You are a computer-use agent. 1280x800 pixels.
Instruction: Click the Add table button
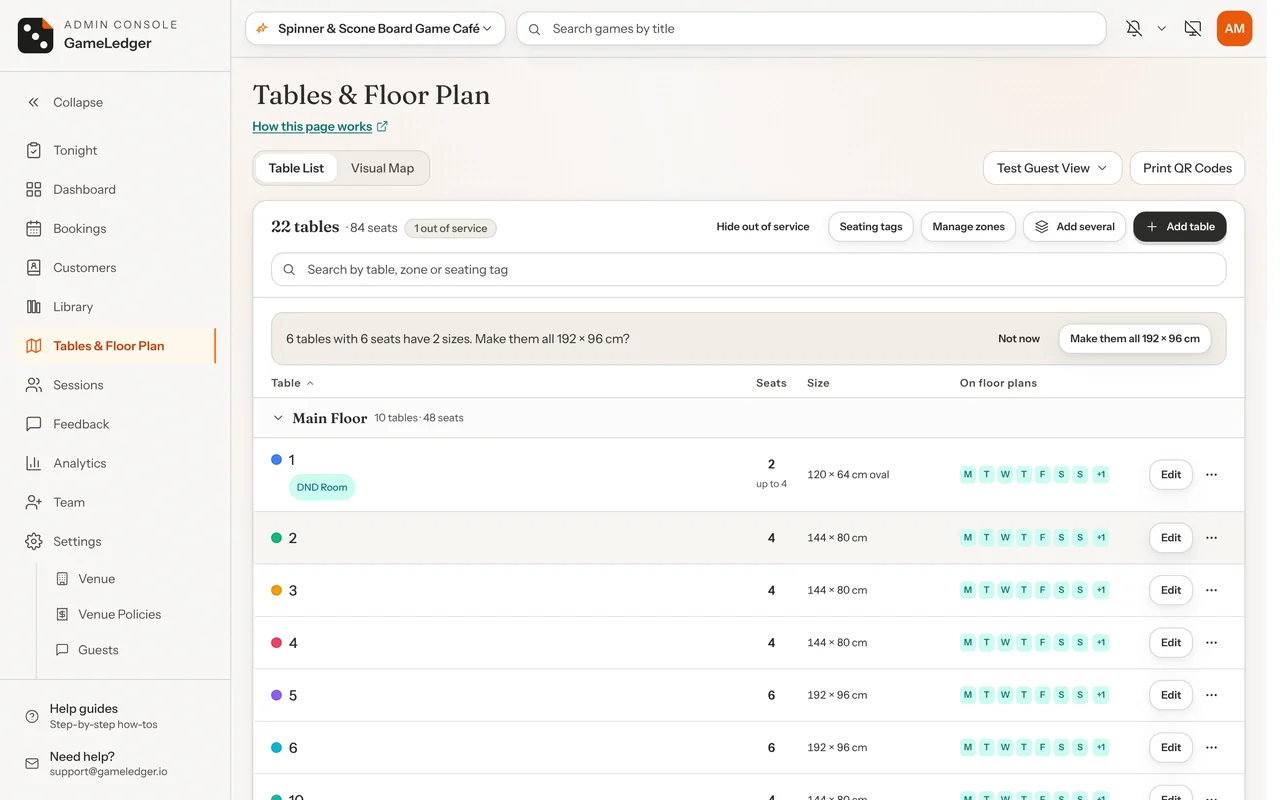1180,227
